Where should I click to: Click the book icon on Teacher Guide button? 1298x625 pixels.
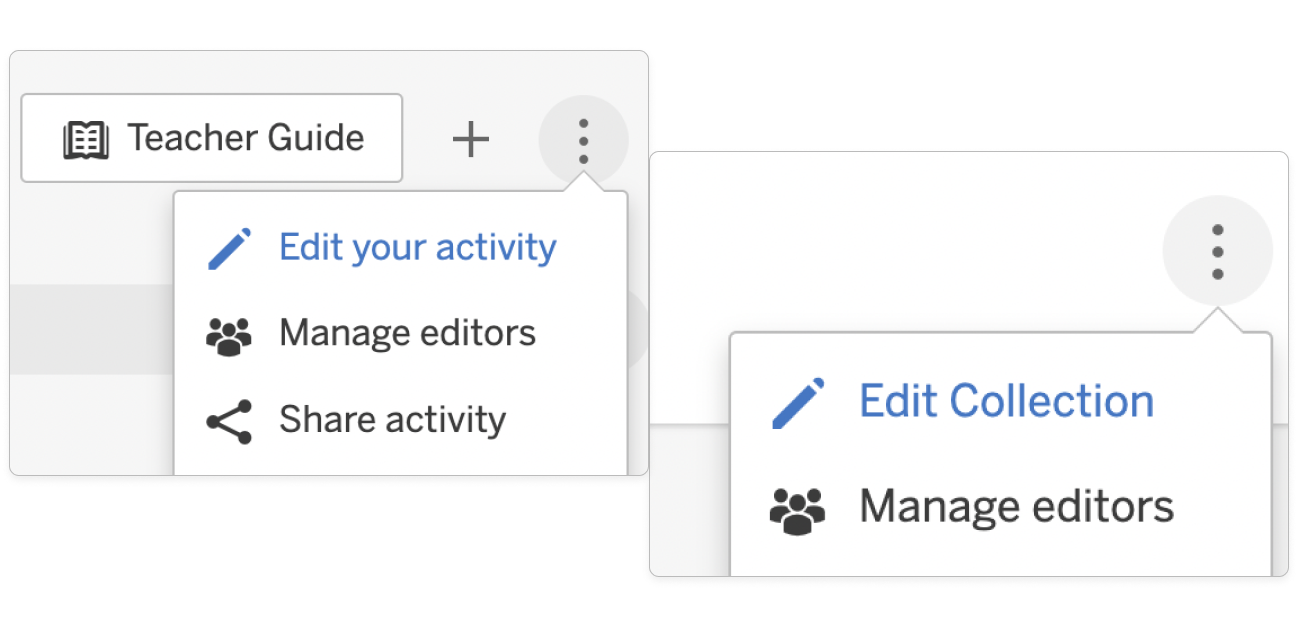coord(87,138)
